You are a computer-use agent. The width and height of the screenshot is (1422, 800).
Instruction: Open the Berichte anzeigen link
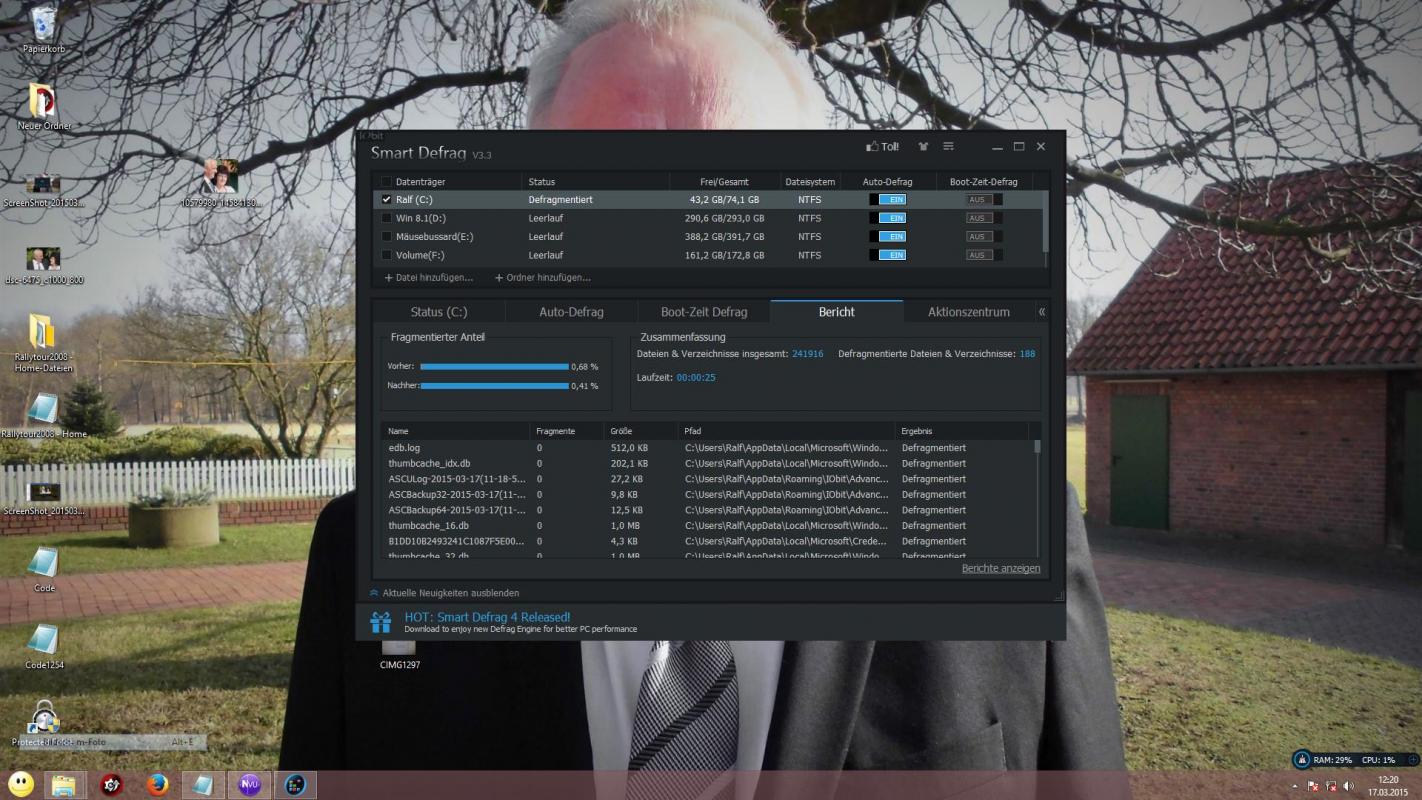(x=1001, y=568)
